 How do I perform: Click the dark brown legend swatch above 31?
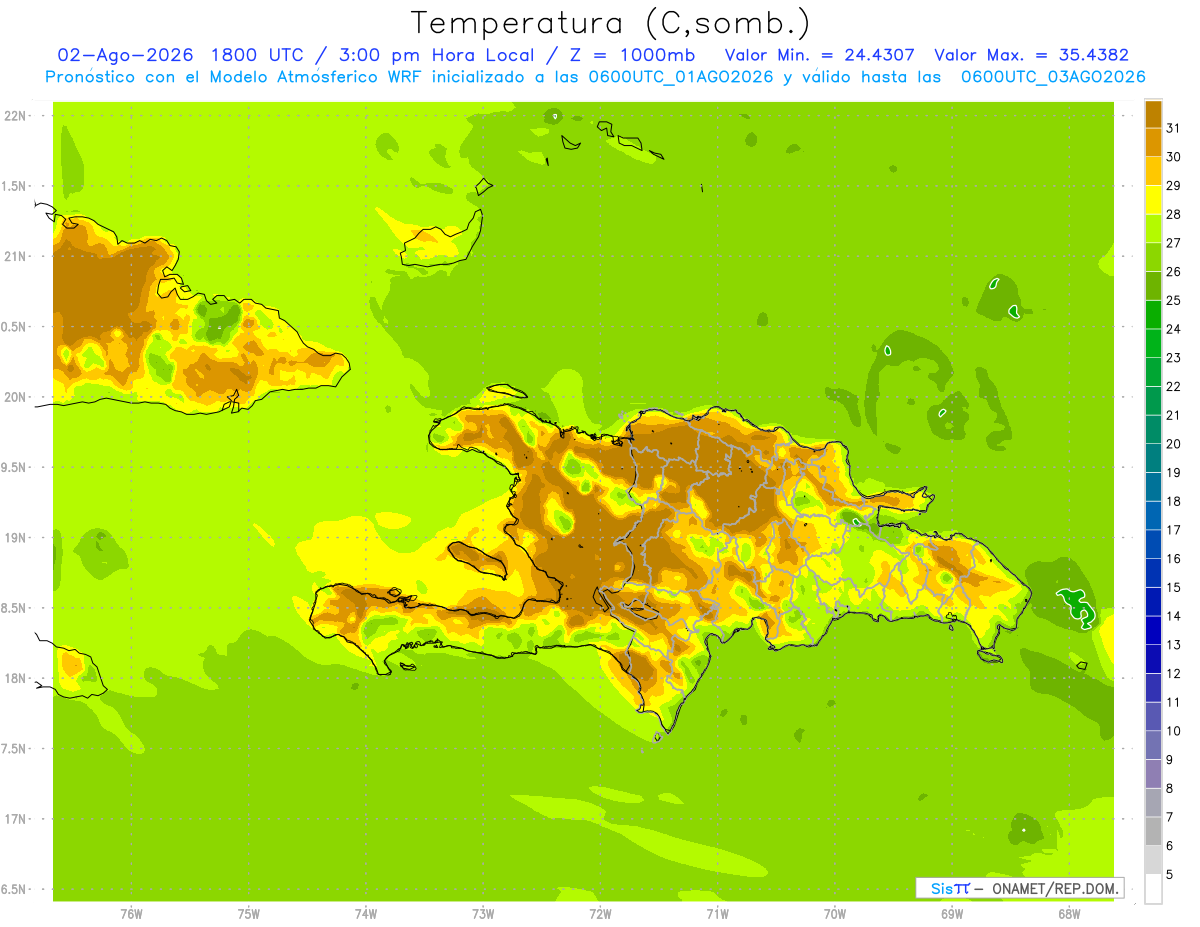(x=1153, y=115)
